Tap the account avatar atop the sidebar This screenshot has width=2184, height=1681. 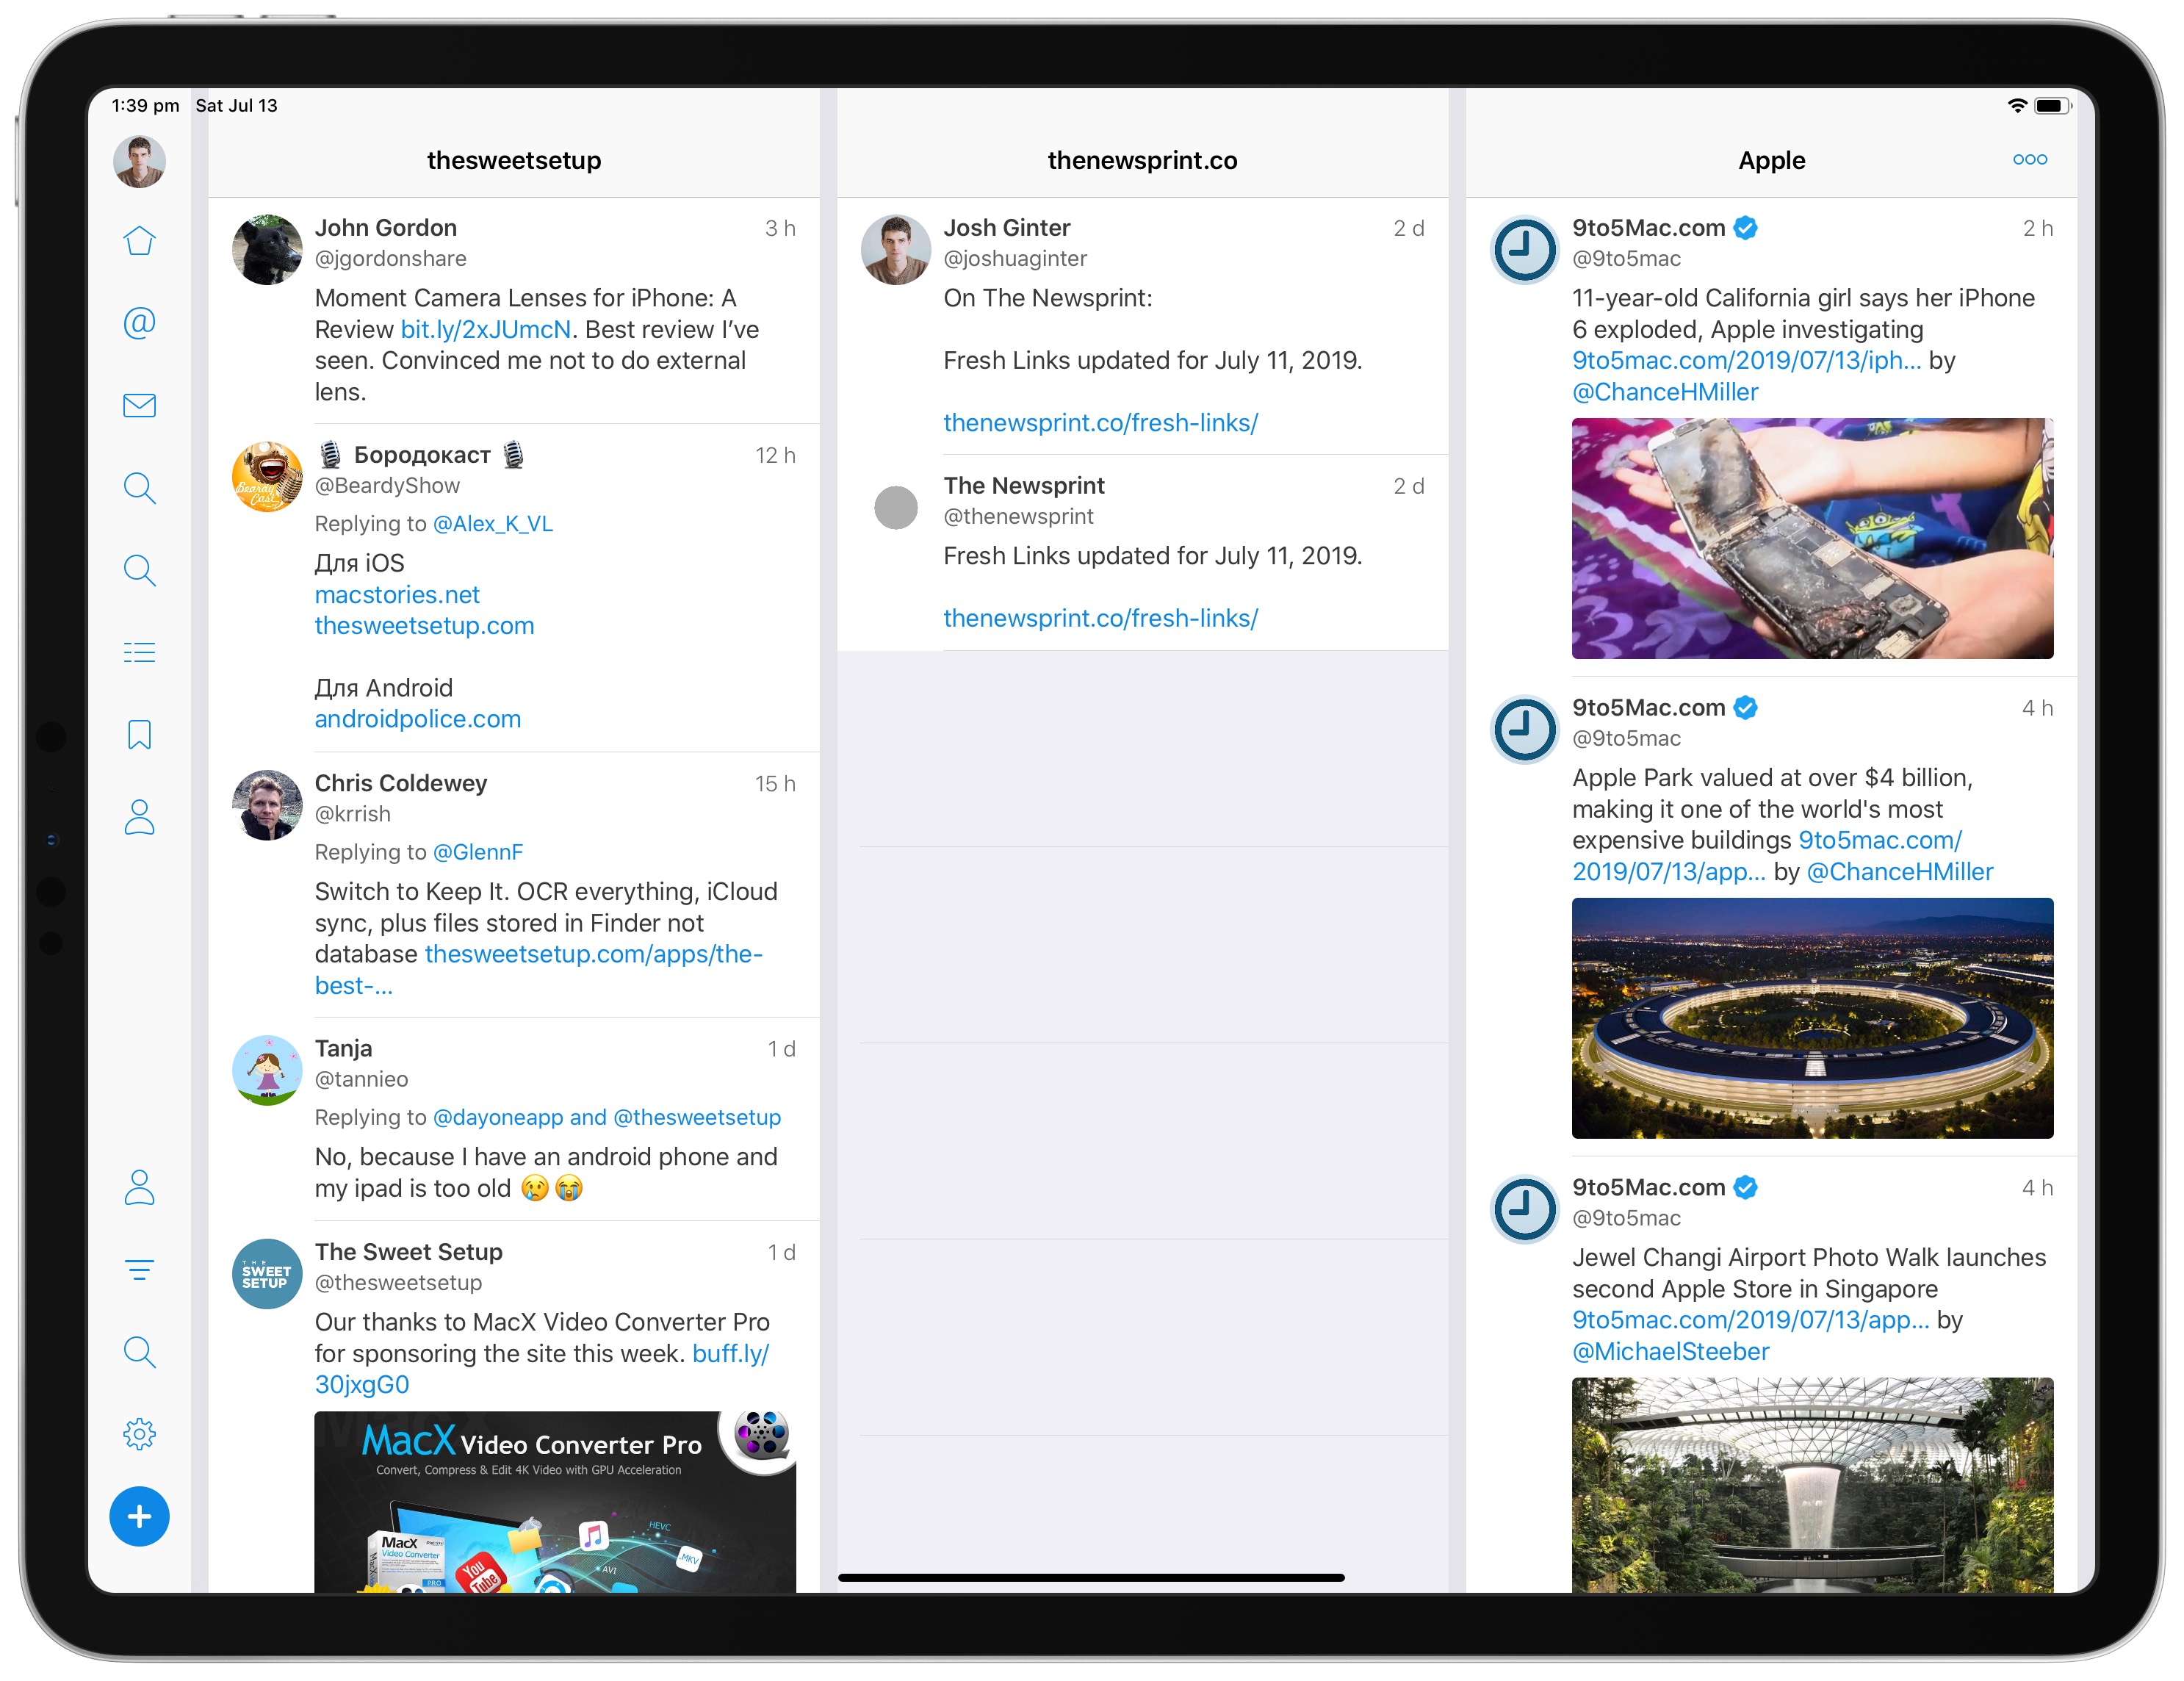[139, 161]
